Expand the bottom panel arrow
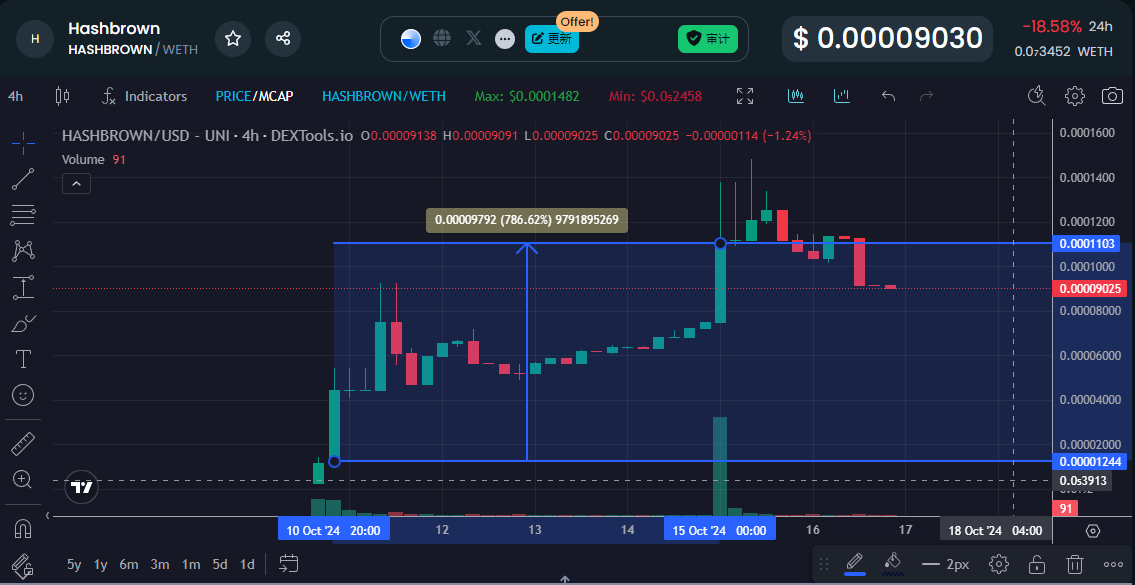The image size is (1135, 585). [x=565, y=580]
